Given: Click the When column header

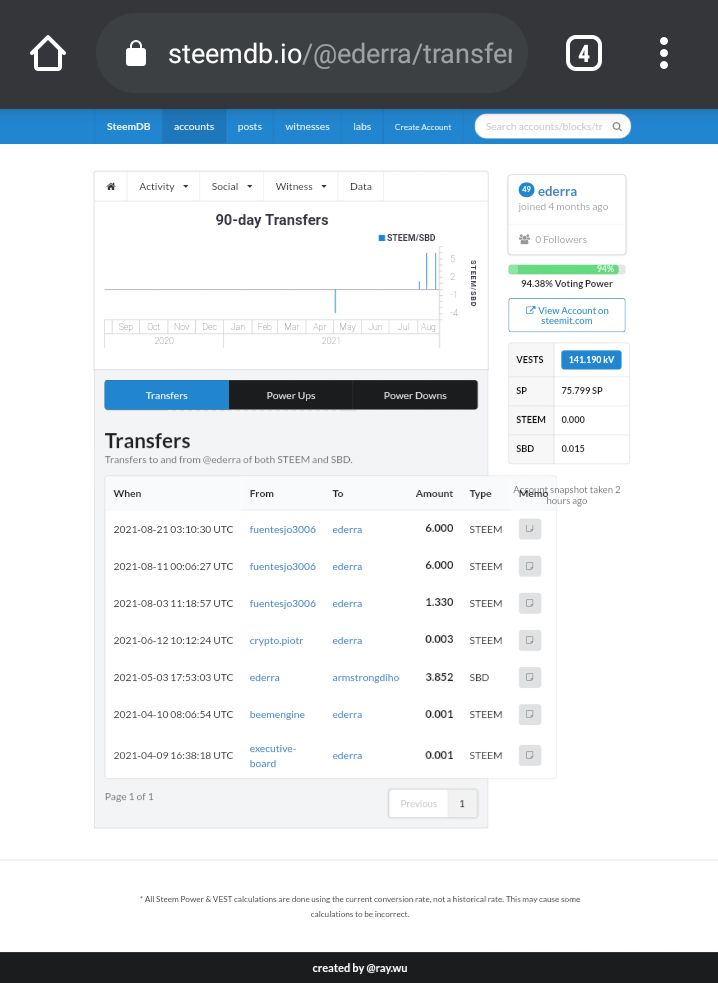Looking at the screenshot, I should 127,493.
